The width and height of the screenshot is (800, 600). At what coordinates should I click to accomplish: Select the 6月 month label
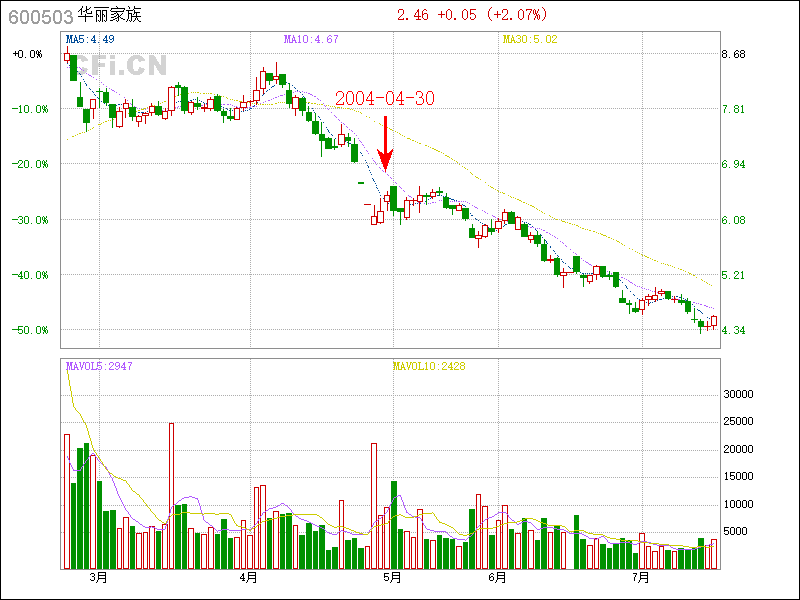point(497,577)
